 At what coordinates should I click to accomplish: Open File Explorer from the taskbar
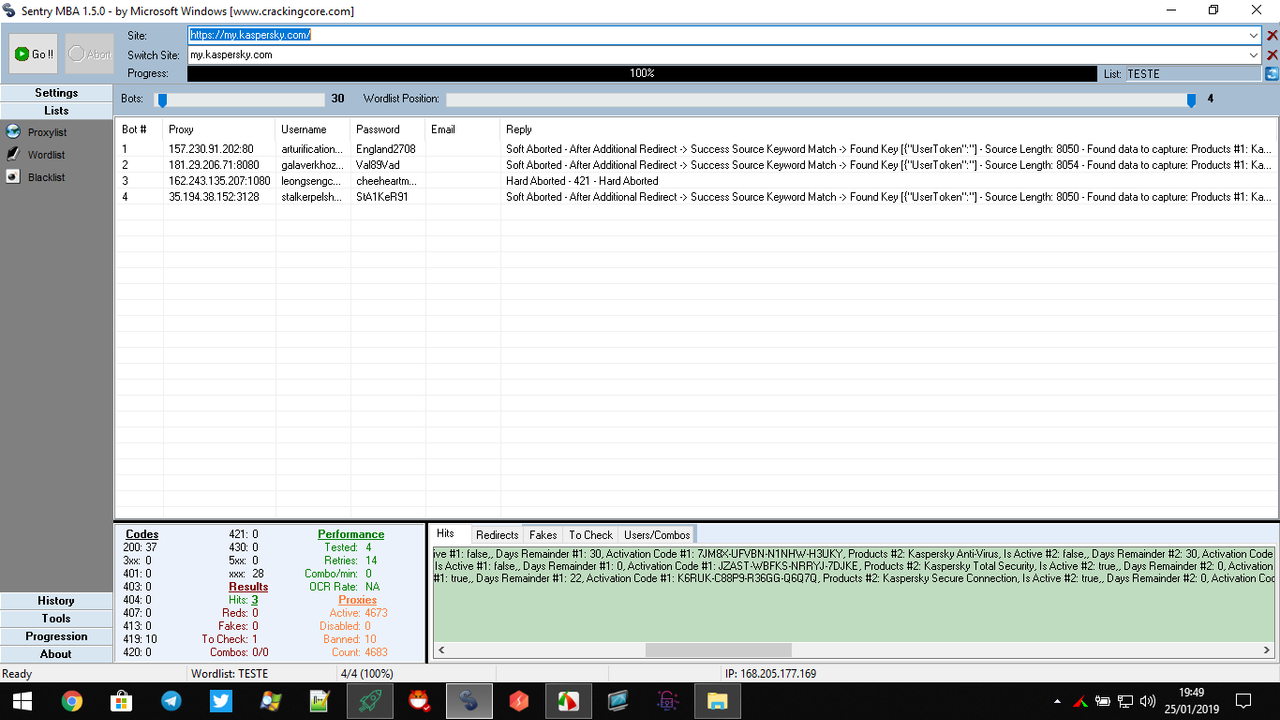[x=716, y=701]
